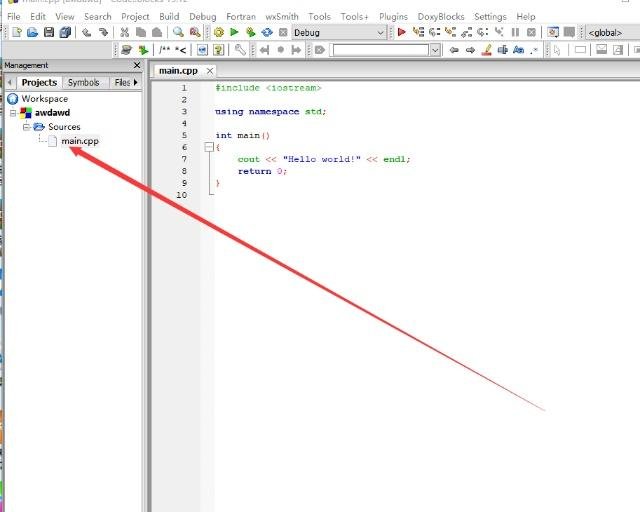
Task: Click the Cut scissors icon
Action: point(125,33)
